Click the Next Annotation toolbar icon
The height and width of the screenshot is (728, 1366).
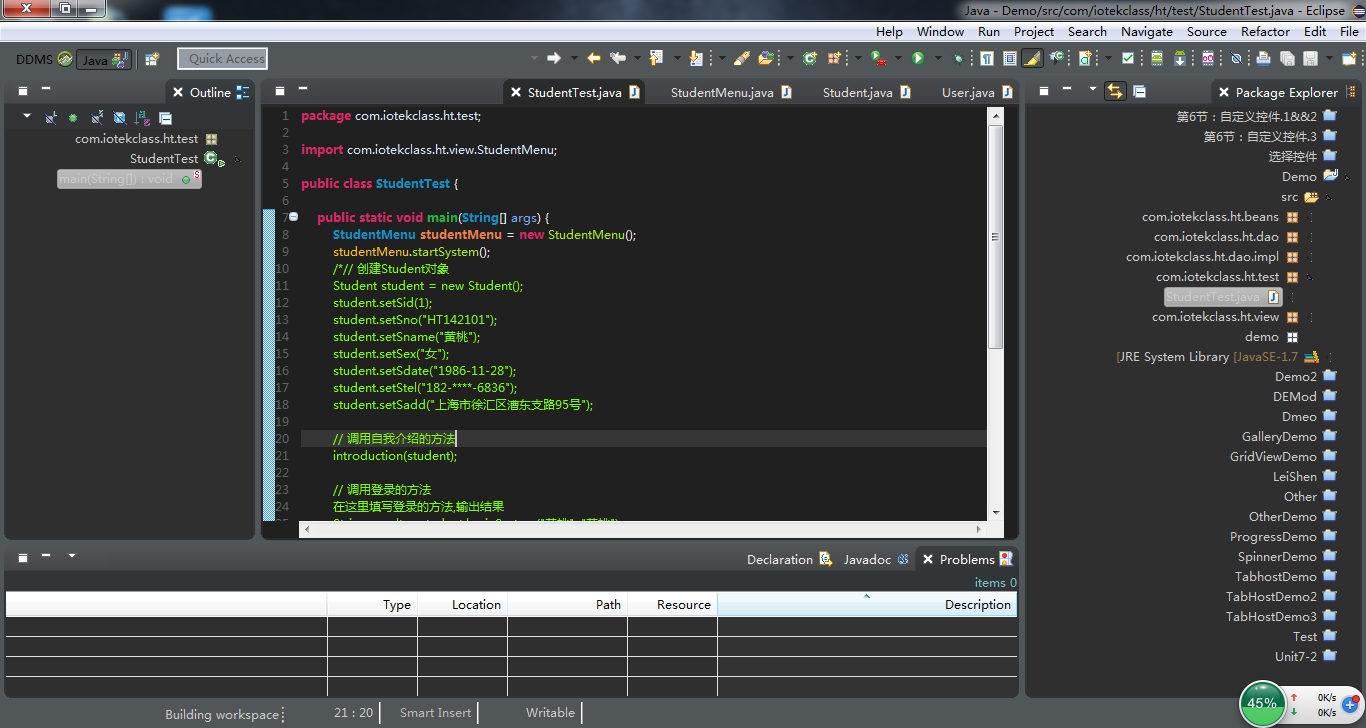pos(696,59)
